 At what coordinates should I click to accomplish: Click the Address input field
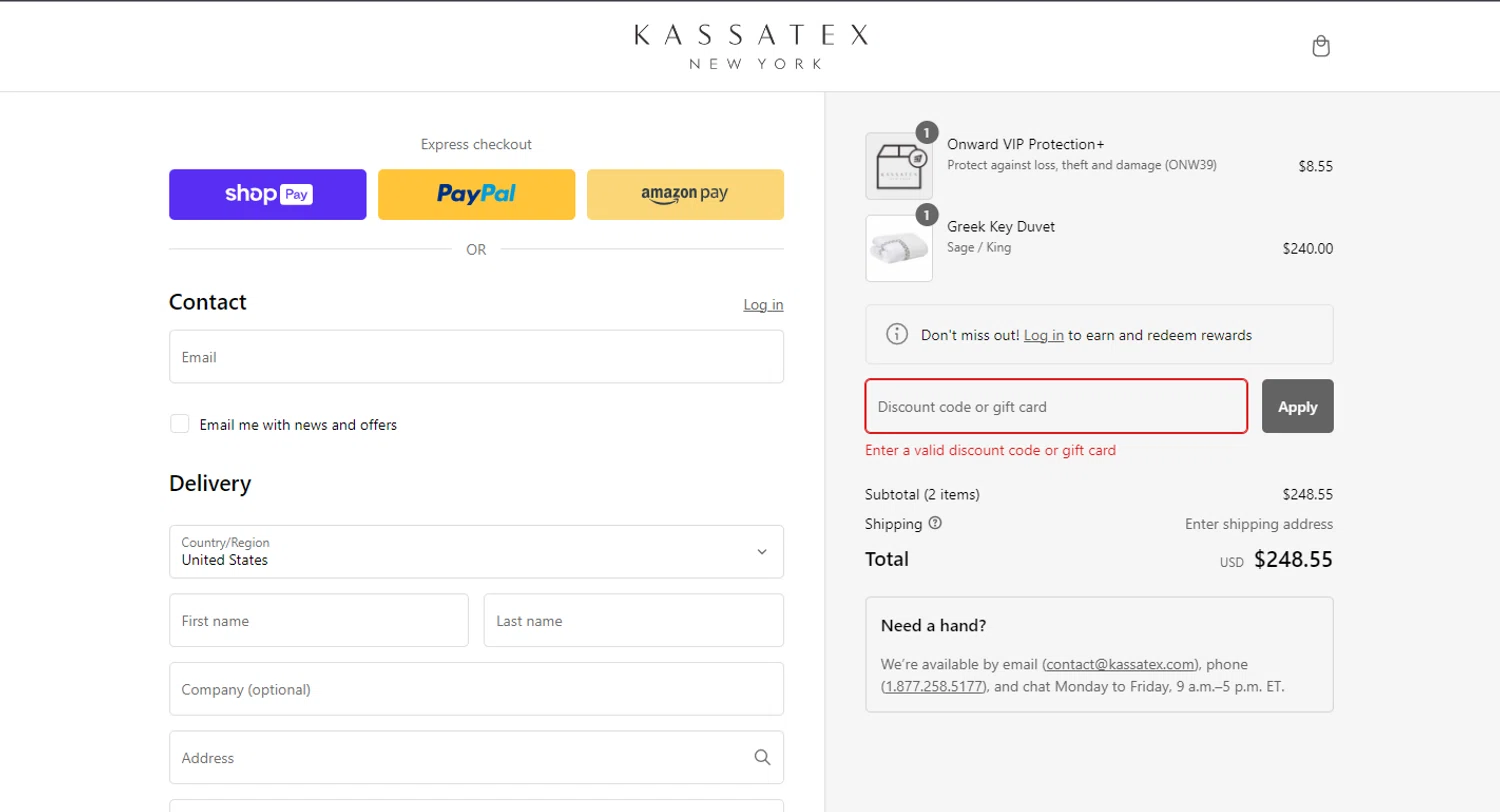476,757
